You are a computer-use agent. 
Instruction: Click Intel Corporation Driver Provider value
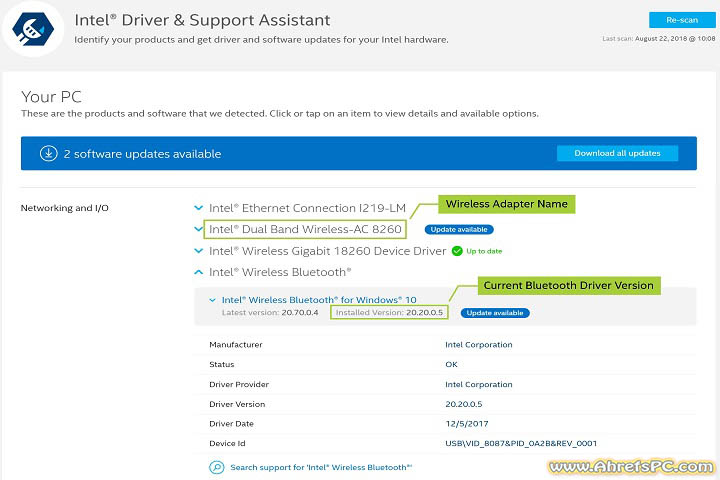click(478, 384)
